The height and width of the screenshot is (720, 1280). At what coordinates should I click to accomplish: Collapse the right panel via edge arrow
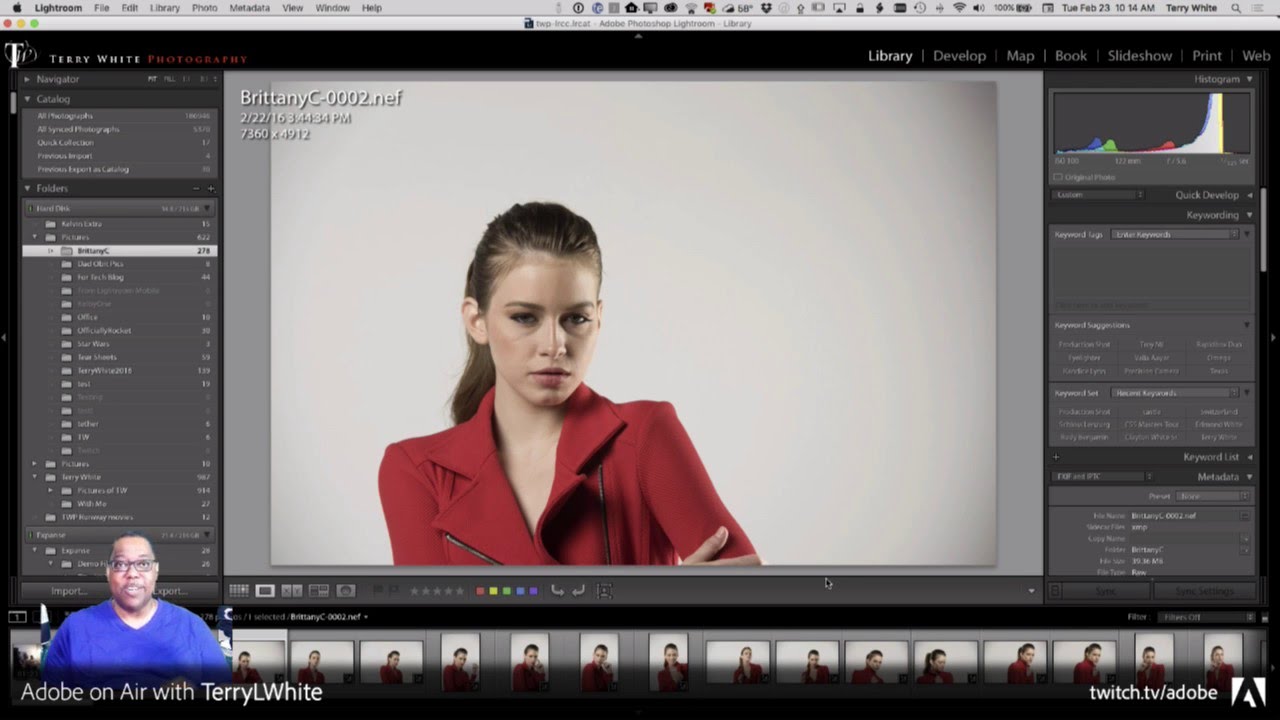click(1275, 338)
